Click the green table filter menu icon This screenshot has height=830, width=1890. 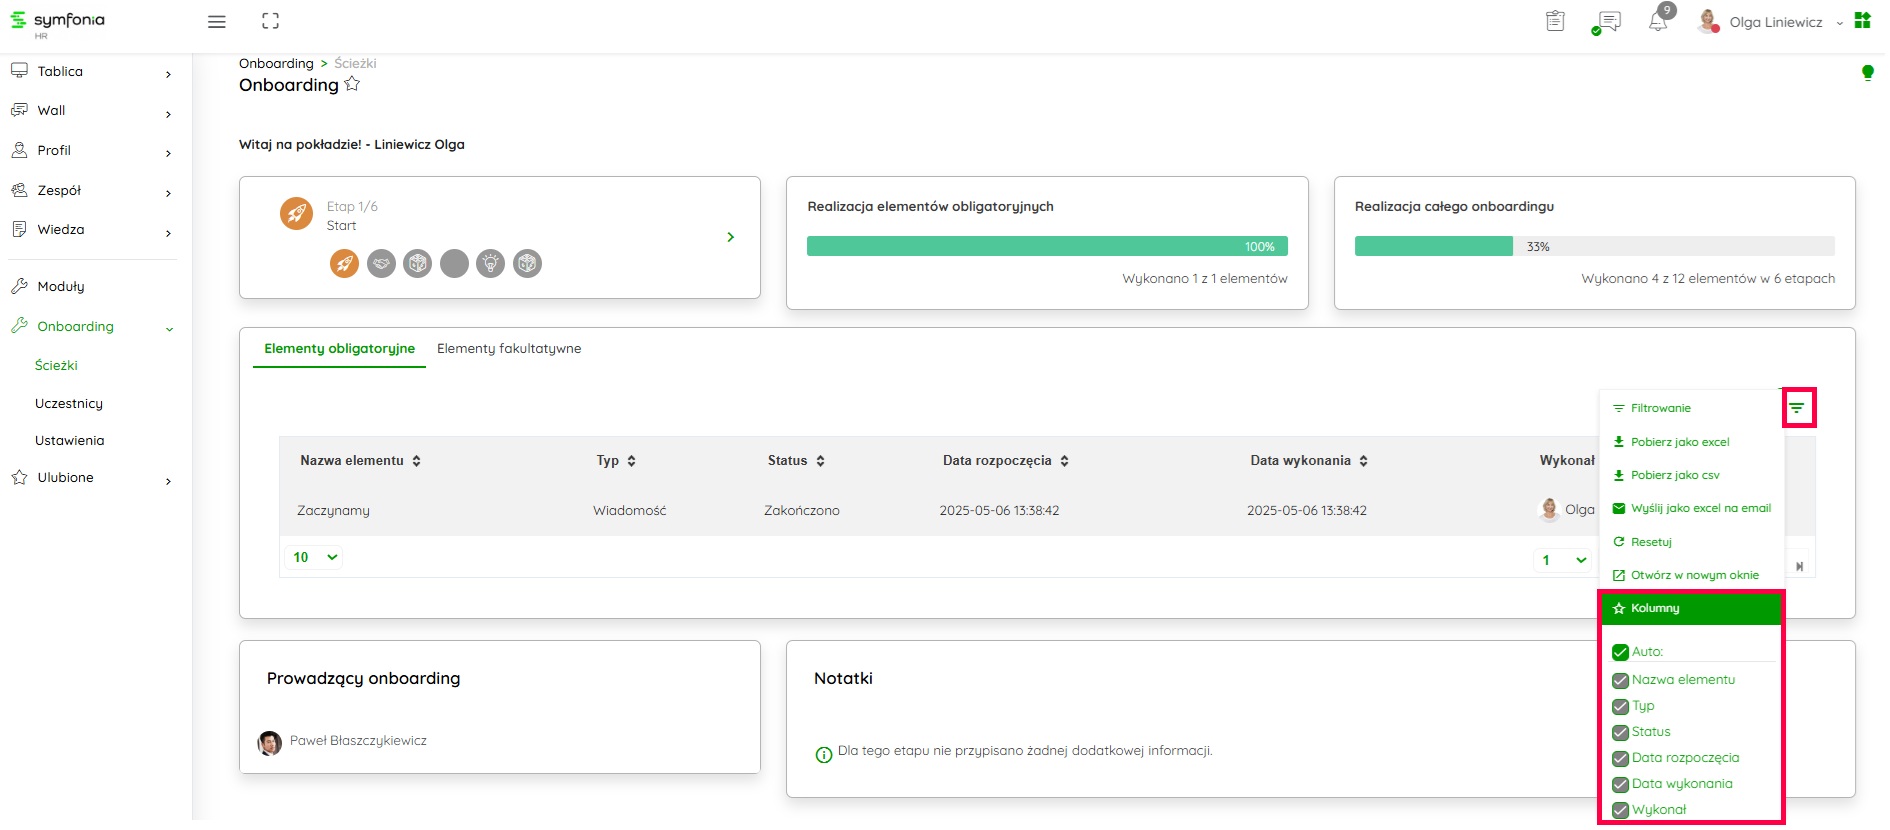[1797, 408]
